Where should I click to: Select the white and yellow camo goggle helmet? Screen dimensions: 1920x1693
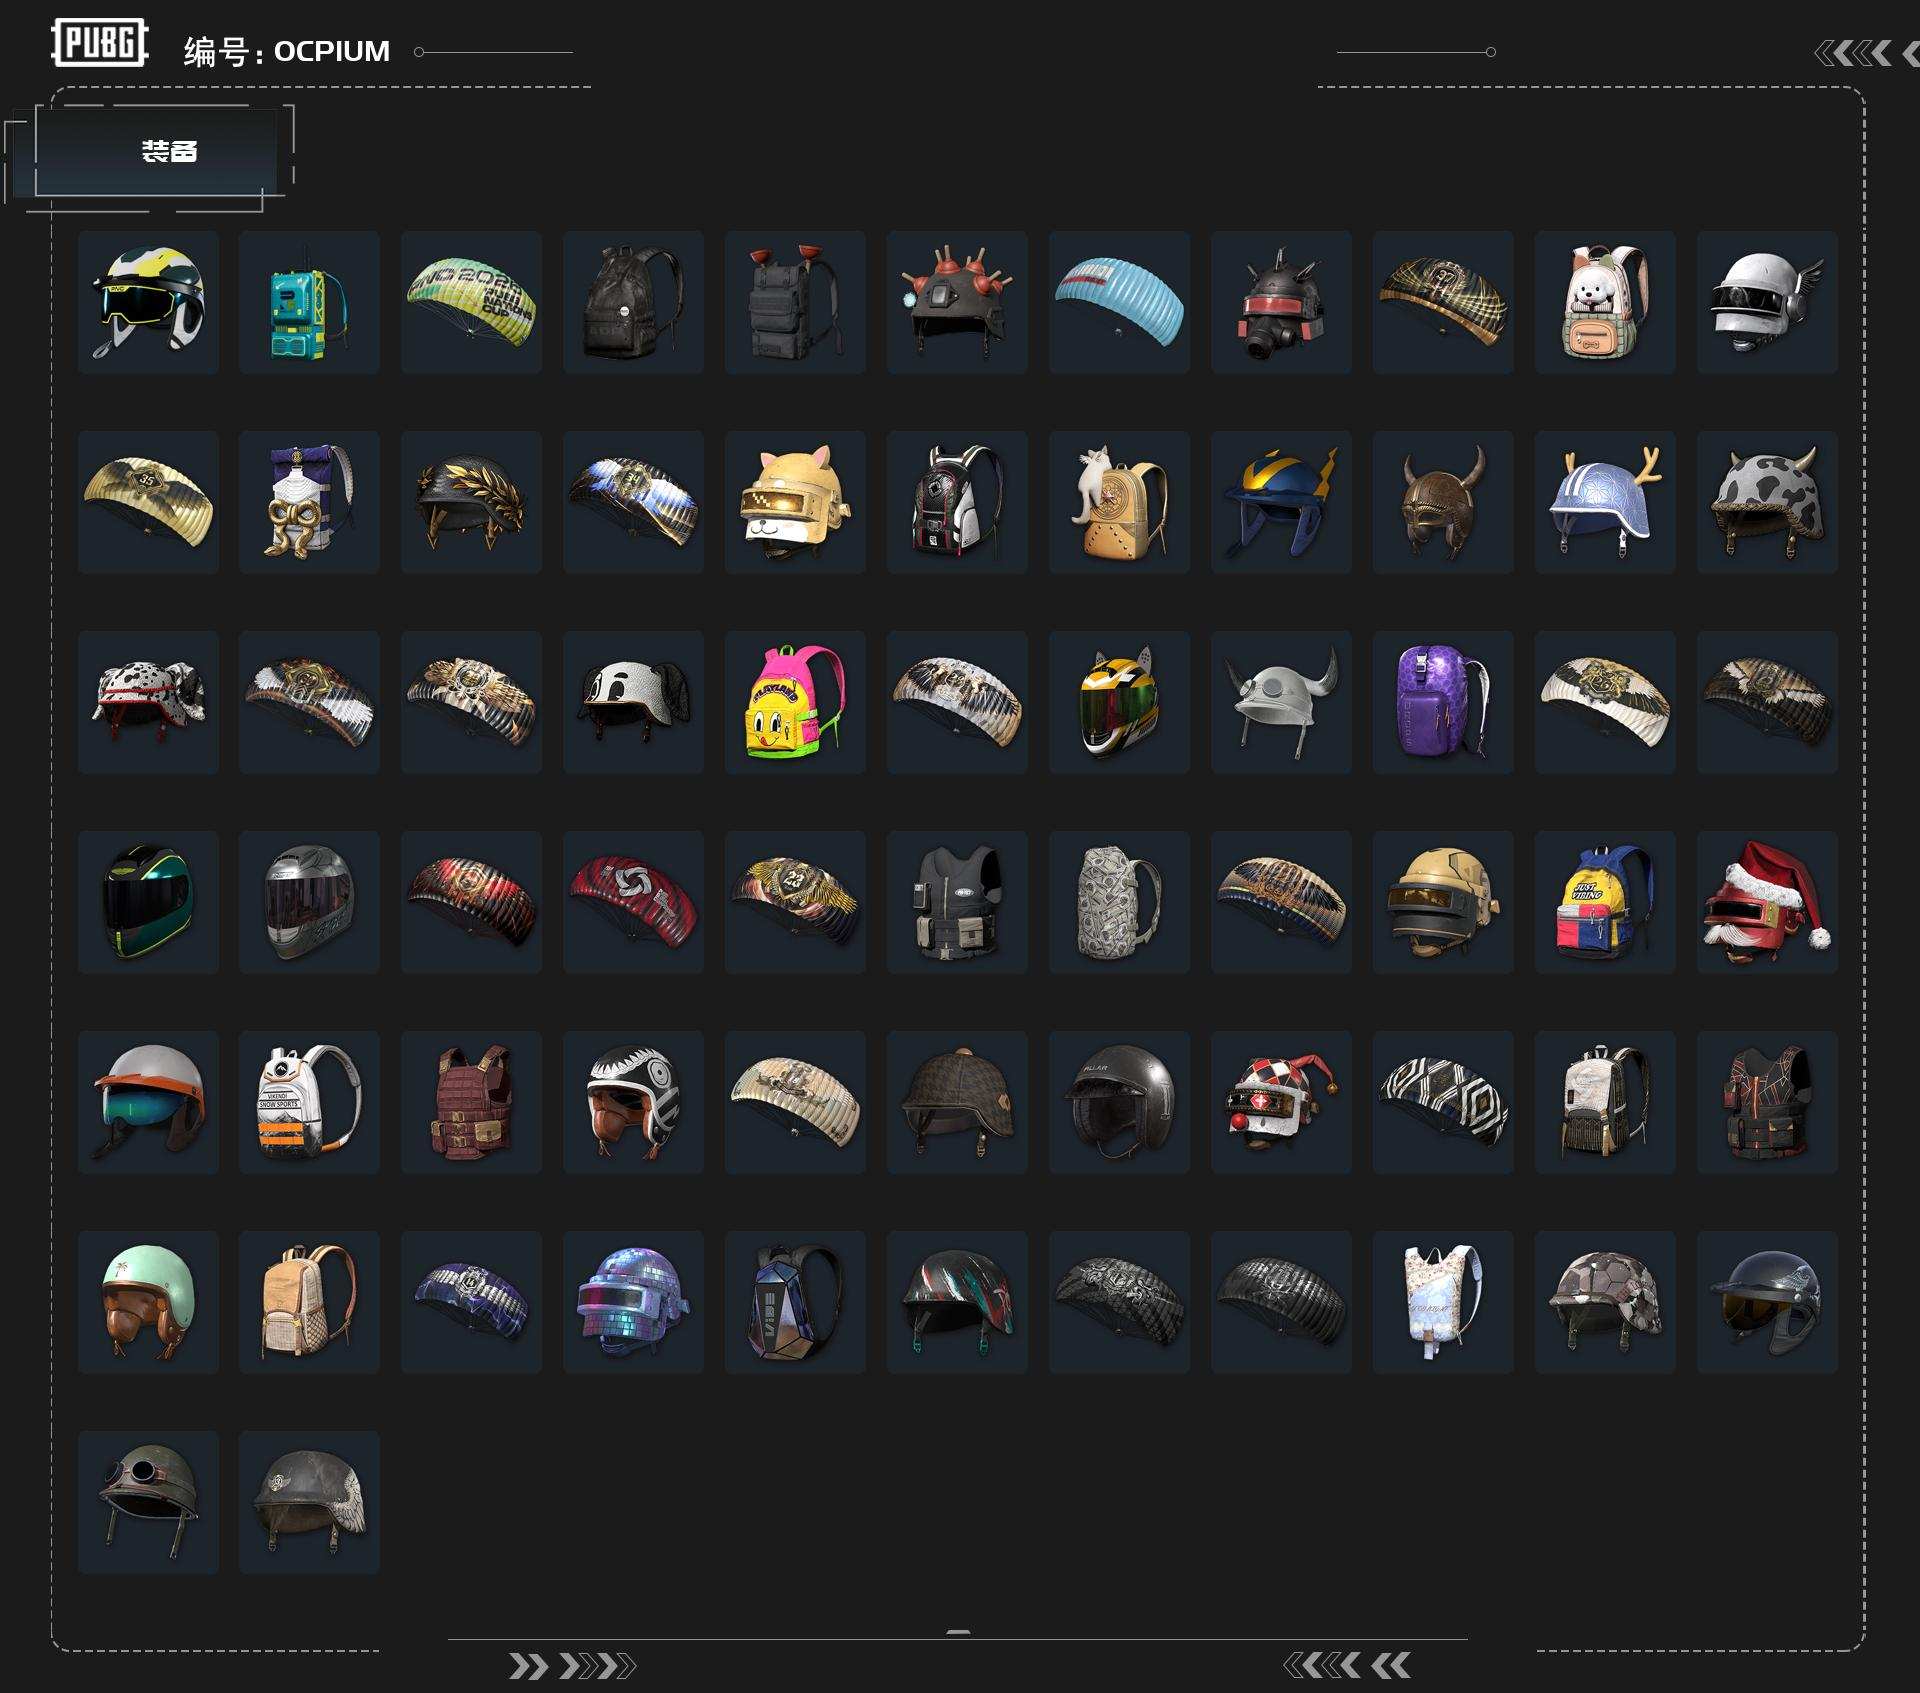148,302
